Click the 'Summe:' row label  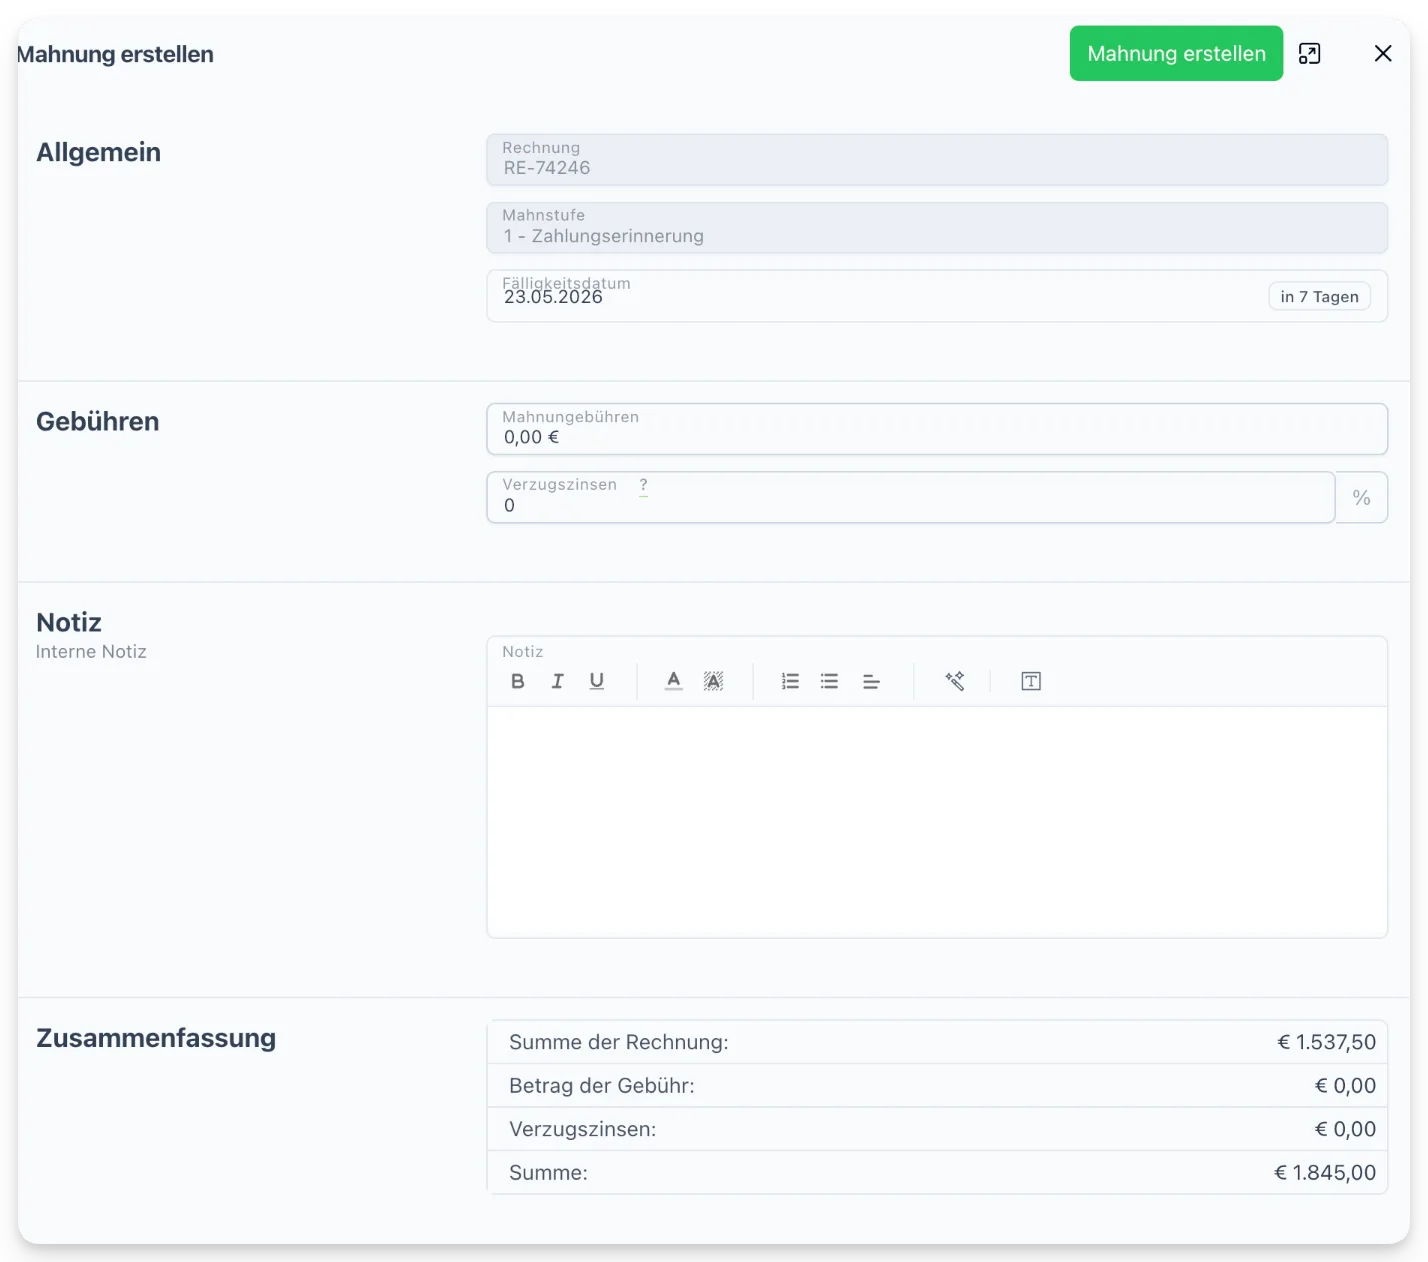pos(548,1172)
